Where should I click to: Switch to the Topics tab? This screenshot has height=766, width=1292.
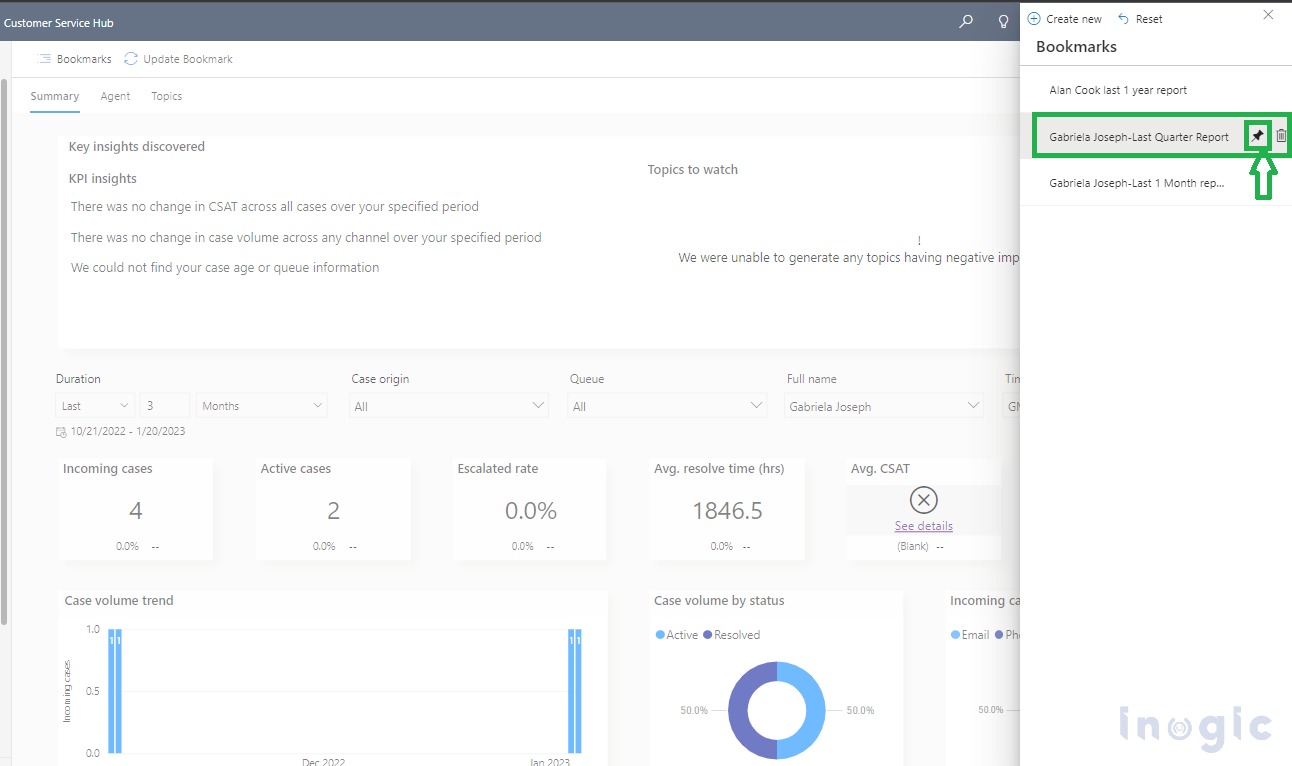167,96
